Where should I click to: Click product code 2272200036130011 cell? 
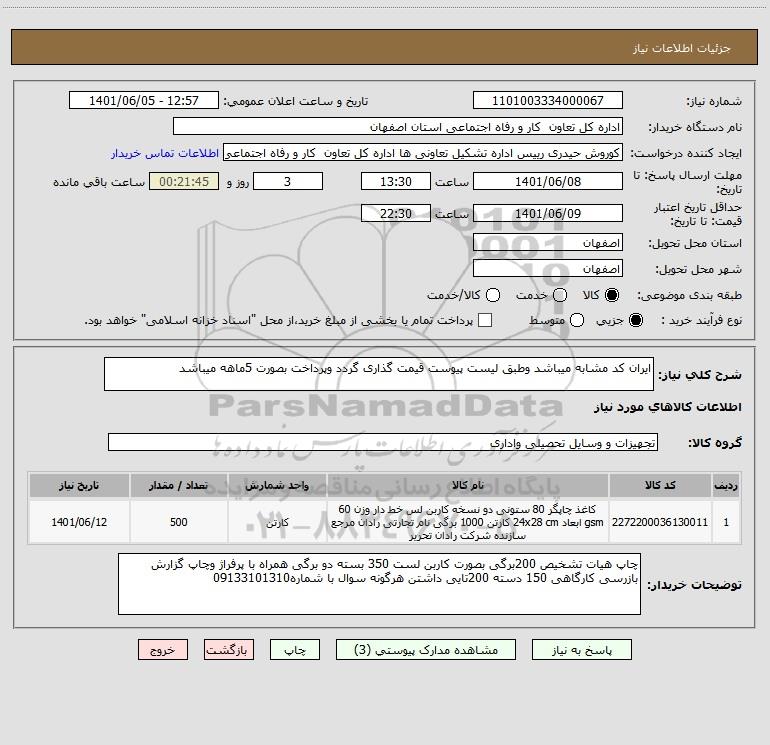(660, 522)
